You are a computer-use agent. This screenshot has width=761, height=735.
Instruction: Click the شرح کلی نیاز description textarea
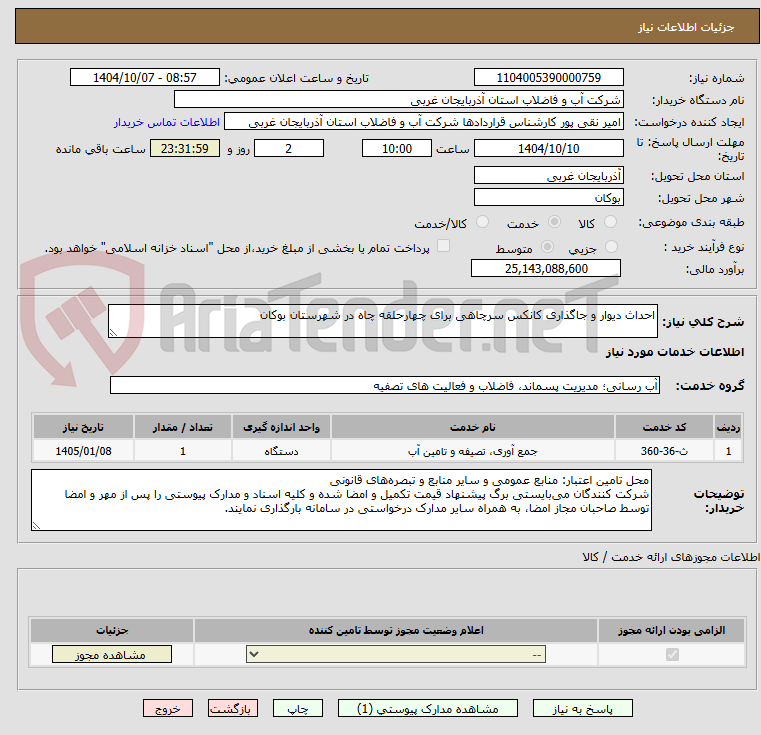(x=382, y=321)
